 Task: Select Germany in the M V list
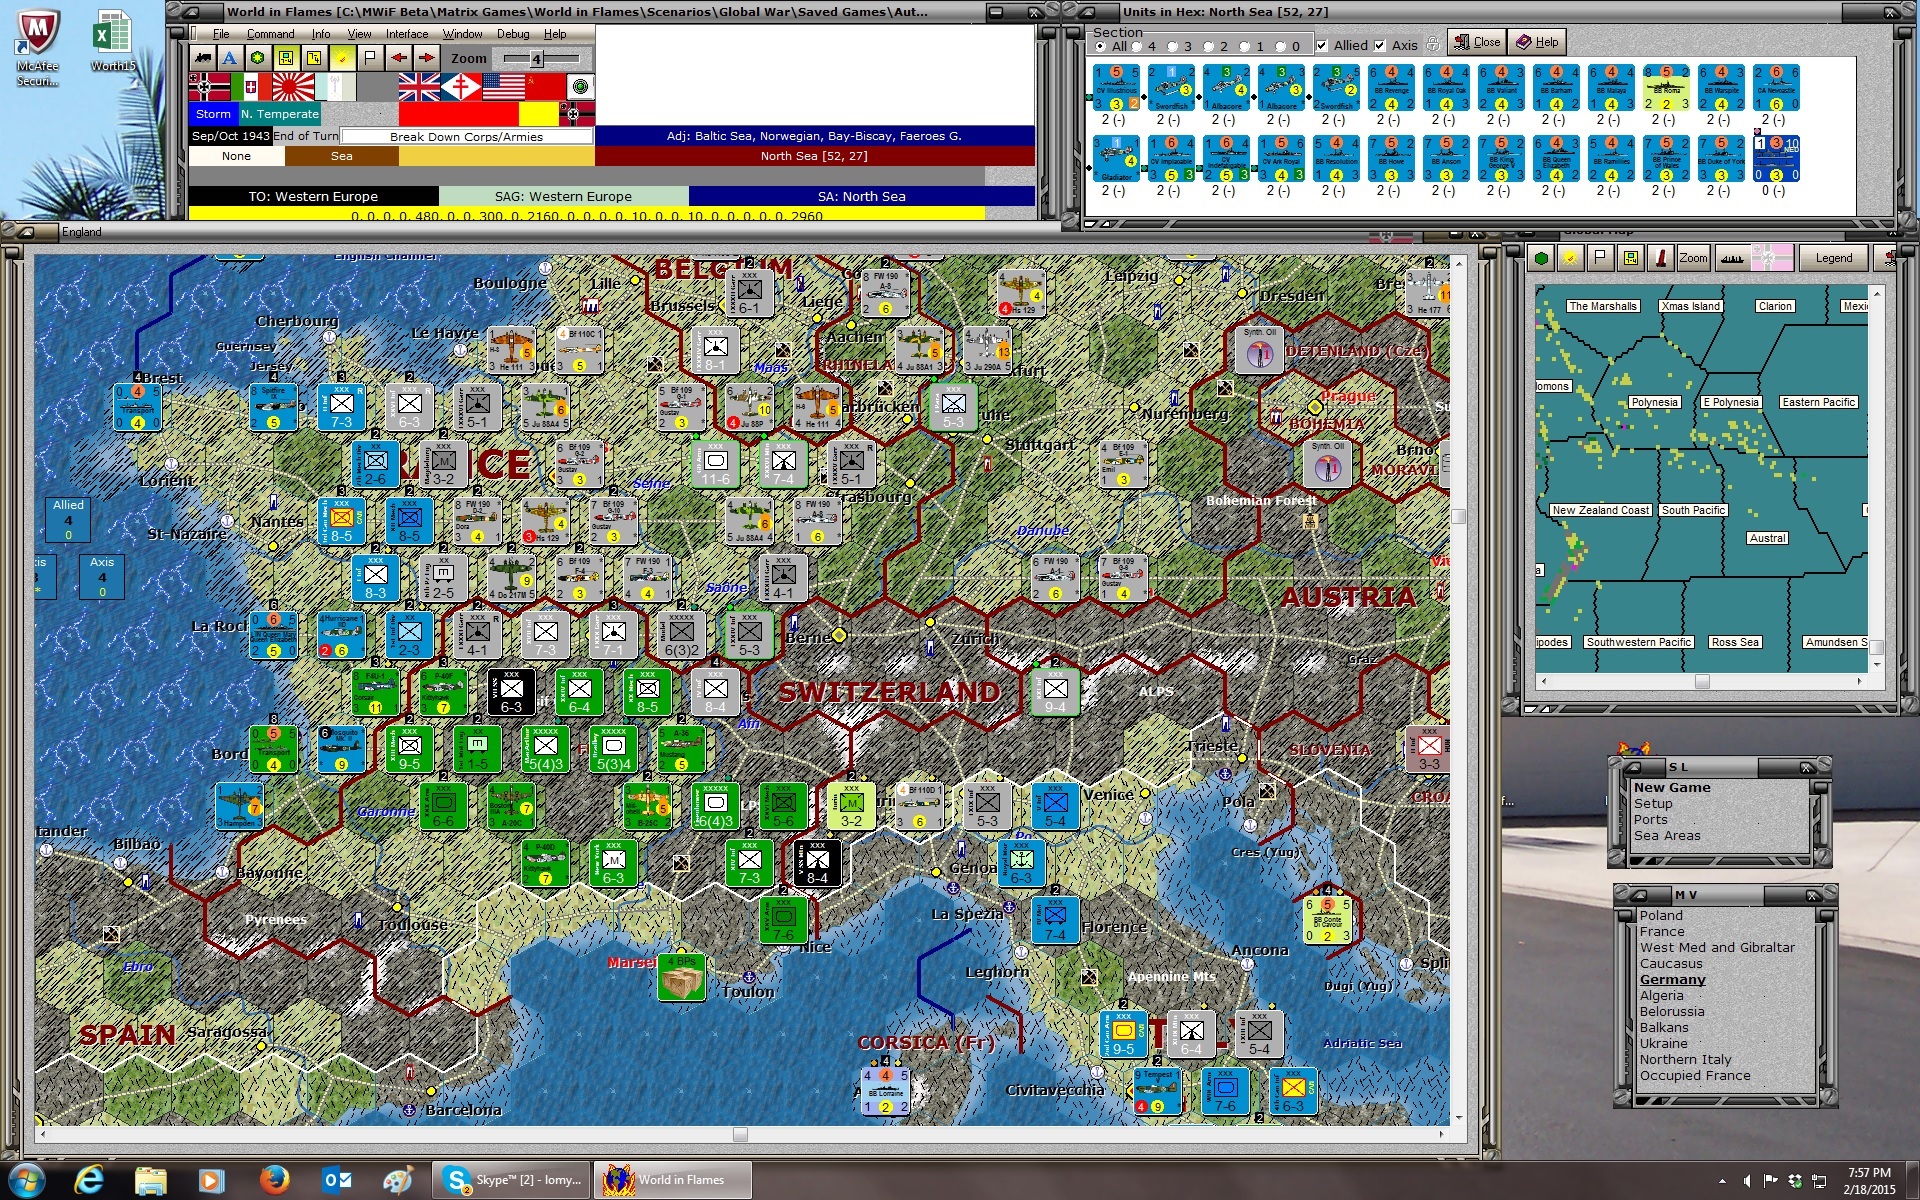click(1672, 979)
